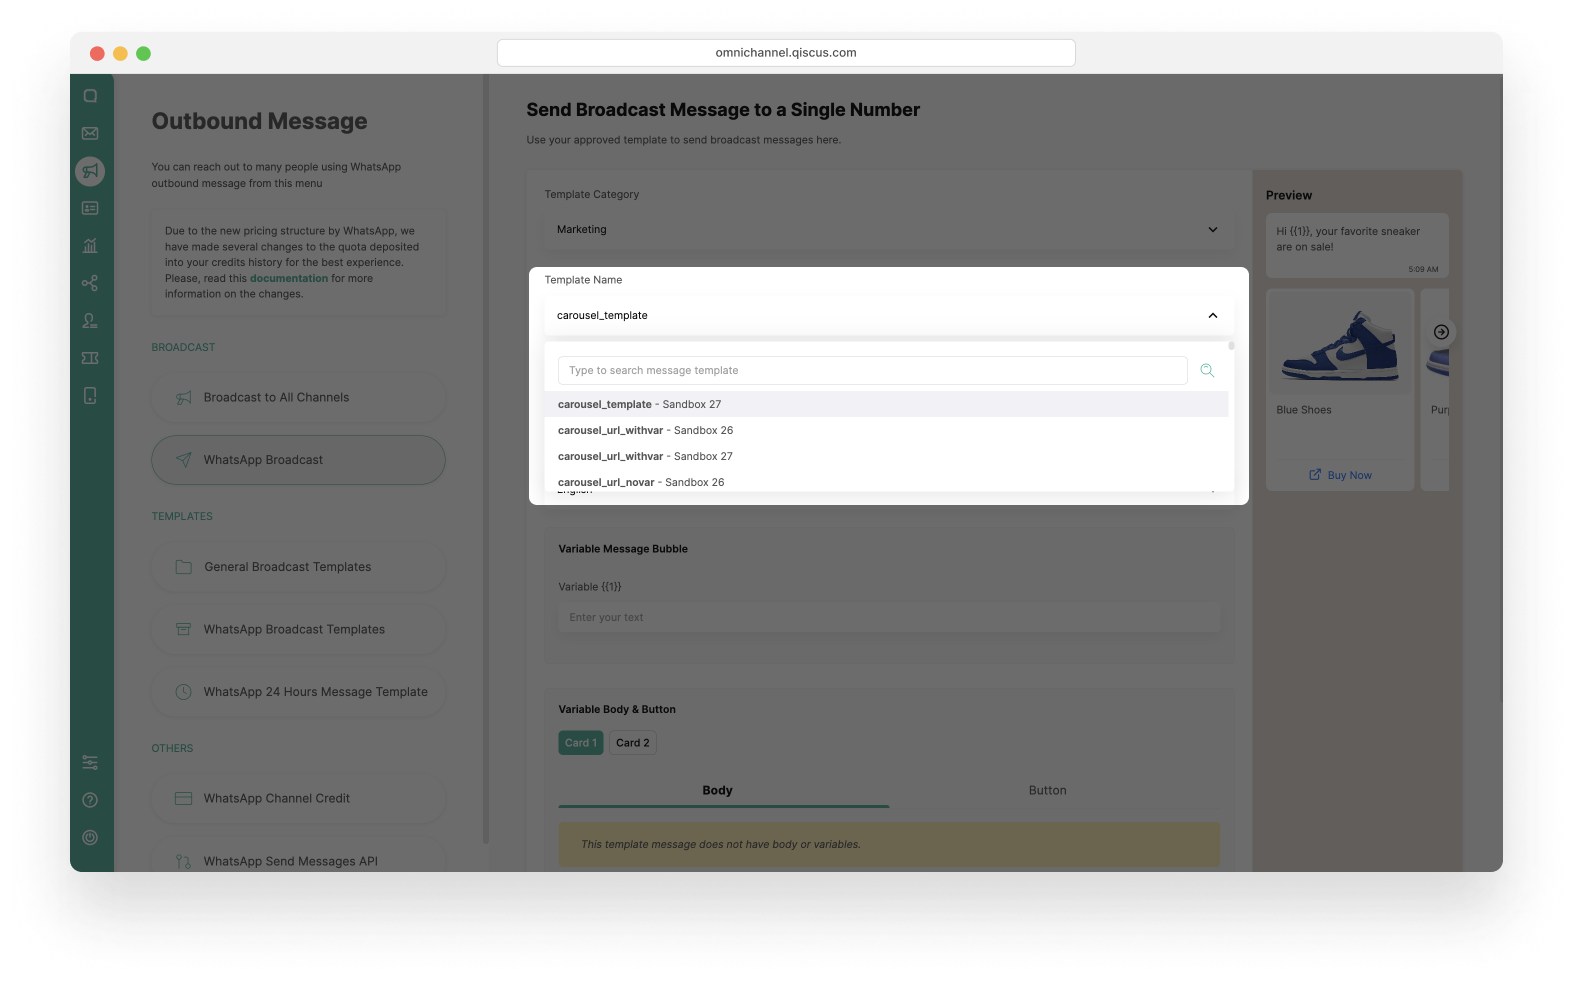This screenshot has height=981, width=1573.
Task: Open Broadcast to All Channels menu item
Action: 298,398
